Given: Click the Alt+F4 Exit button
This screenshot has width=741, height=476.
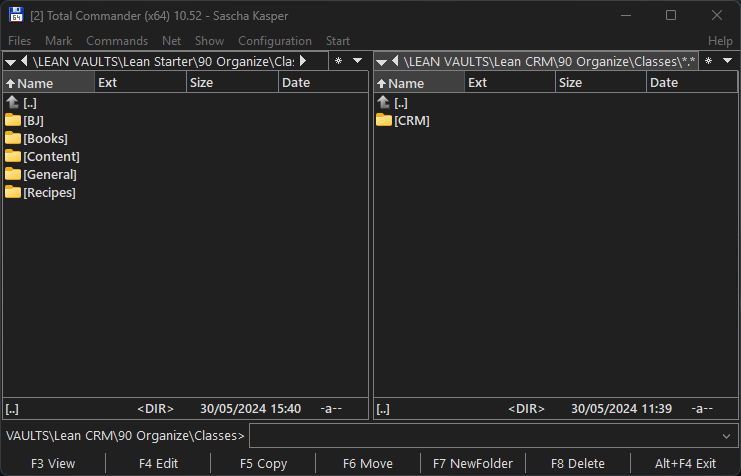Looking at the screenshot, I should (x=685, y=464).
